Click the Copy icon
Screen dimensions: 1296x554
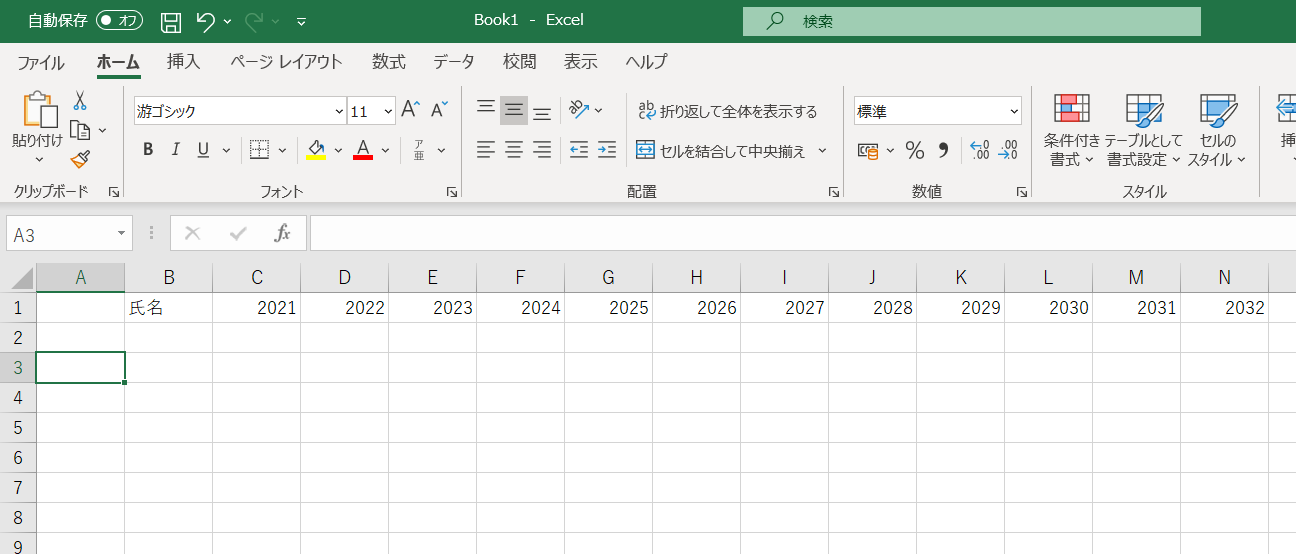point(81,130)
